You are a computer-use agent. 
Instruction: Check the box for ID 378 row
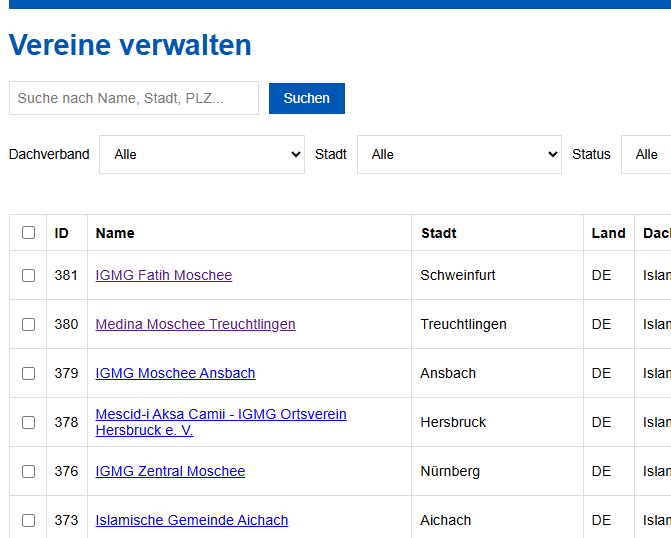point(28,422)
